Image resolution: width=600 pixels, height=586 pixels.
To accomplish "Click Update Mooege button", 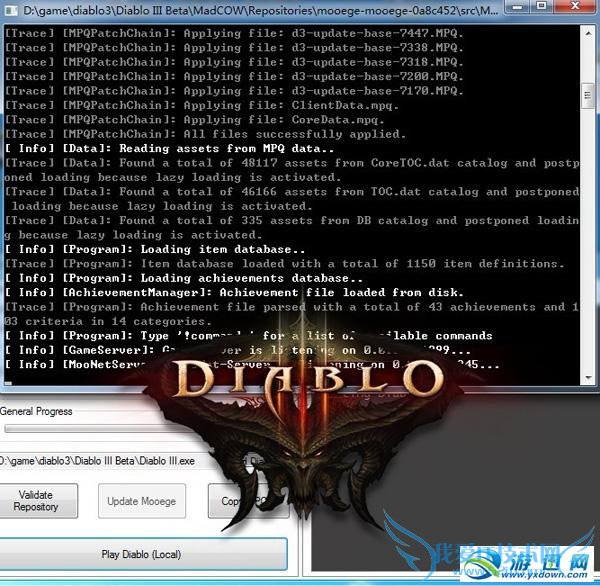I will pyautogui.click(x=142, y=501).
